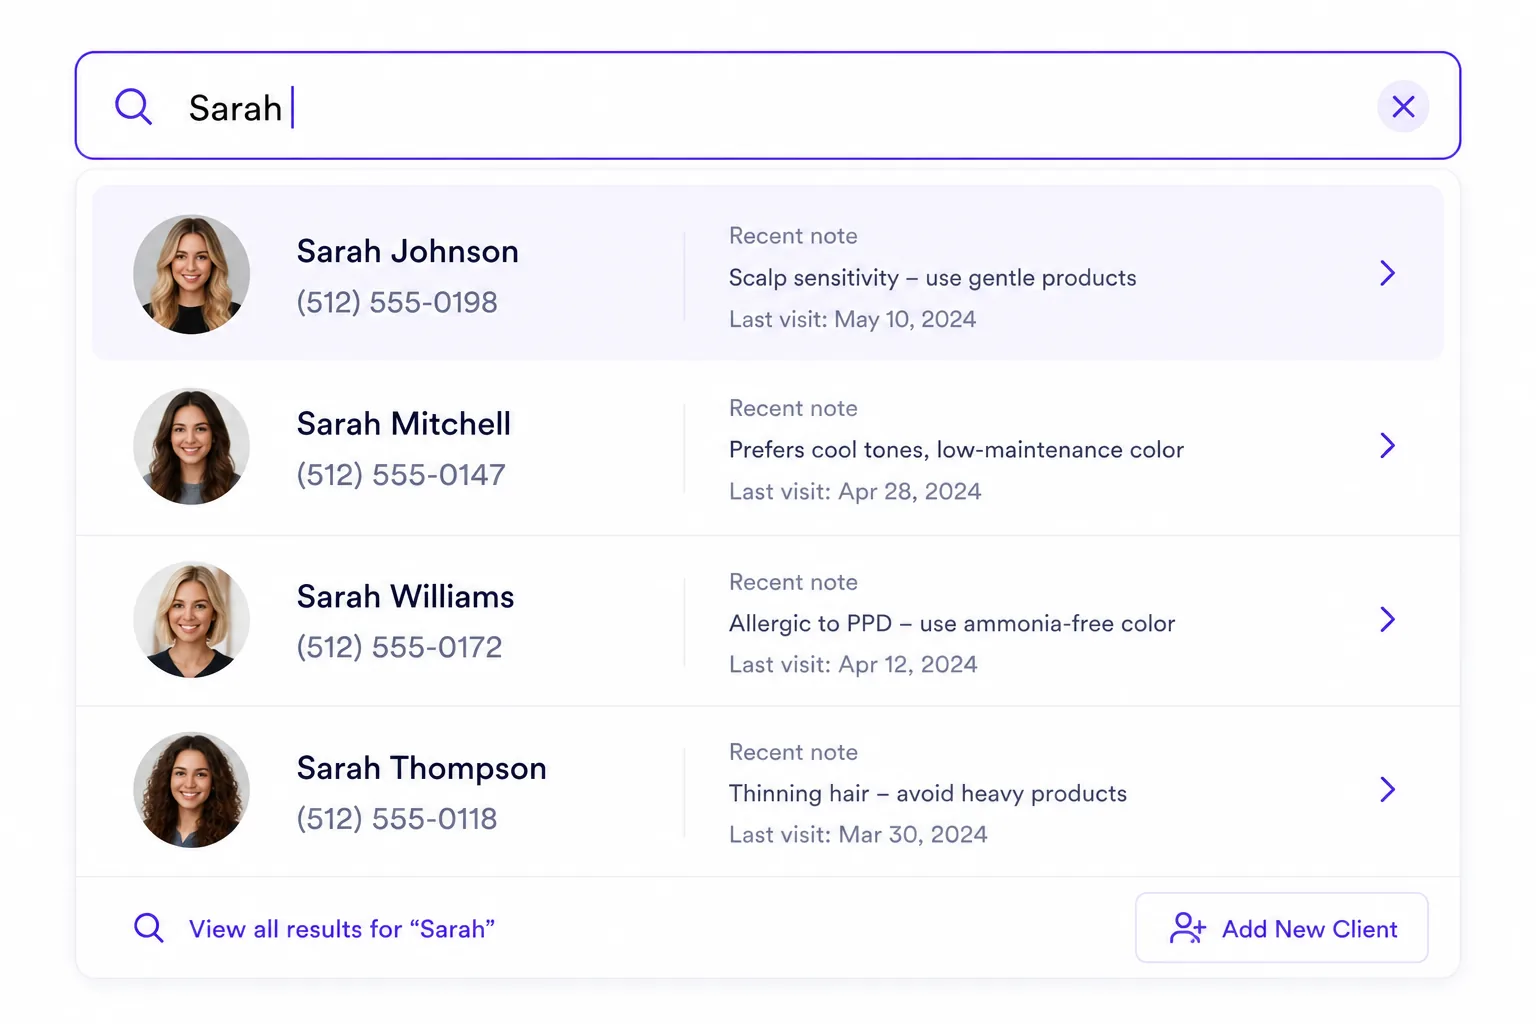
Task: Click phone number (512) 555-0147
Action: click(401, 474)
